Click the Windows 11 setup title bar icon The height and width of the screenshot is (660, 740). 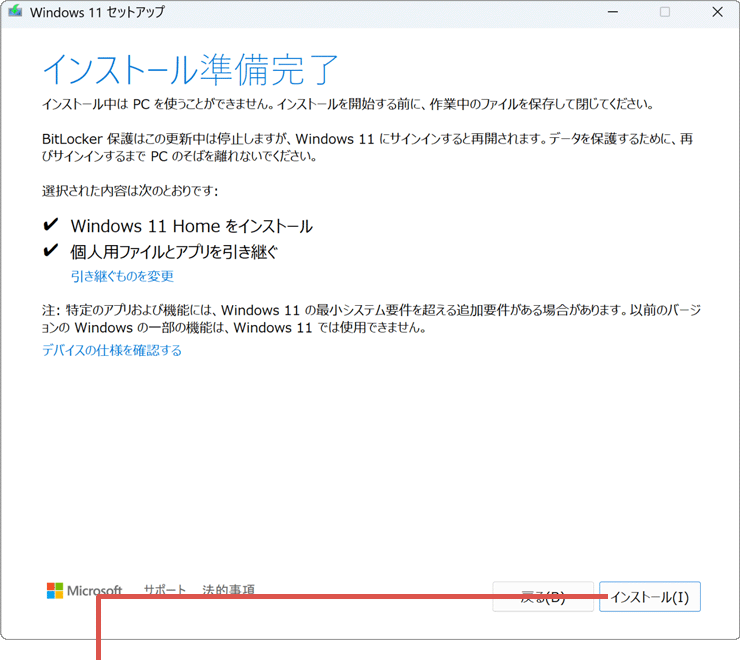15,11
